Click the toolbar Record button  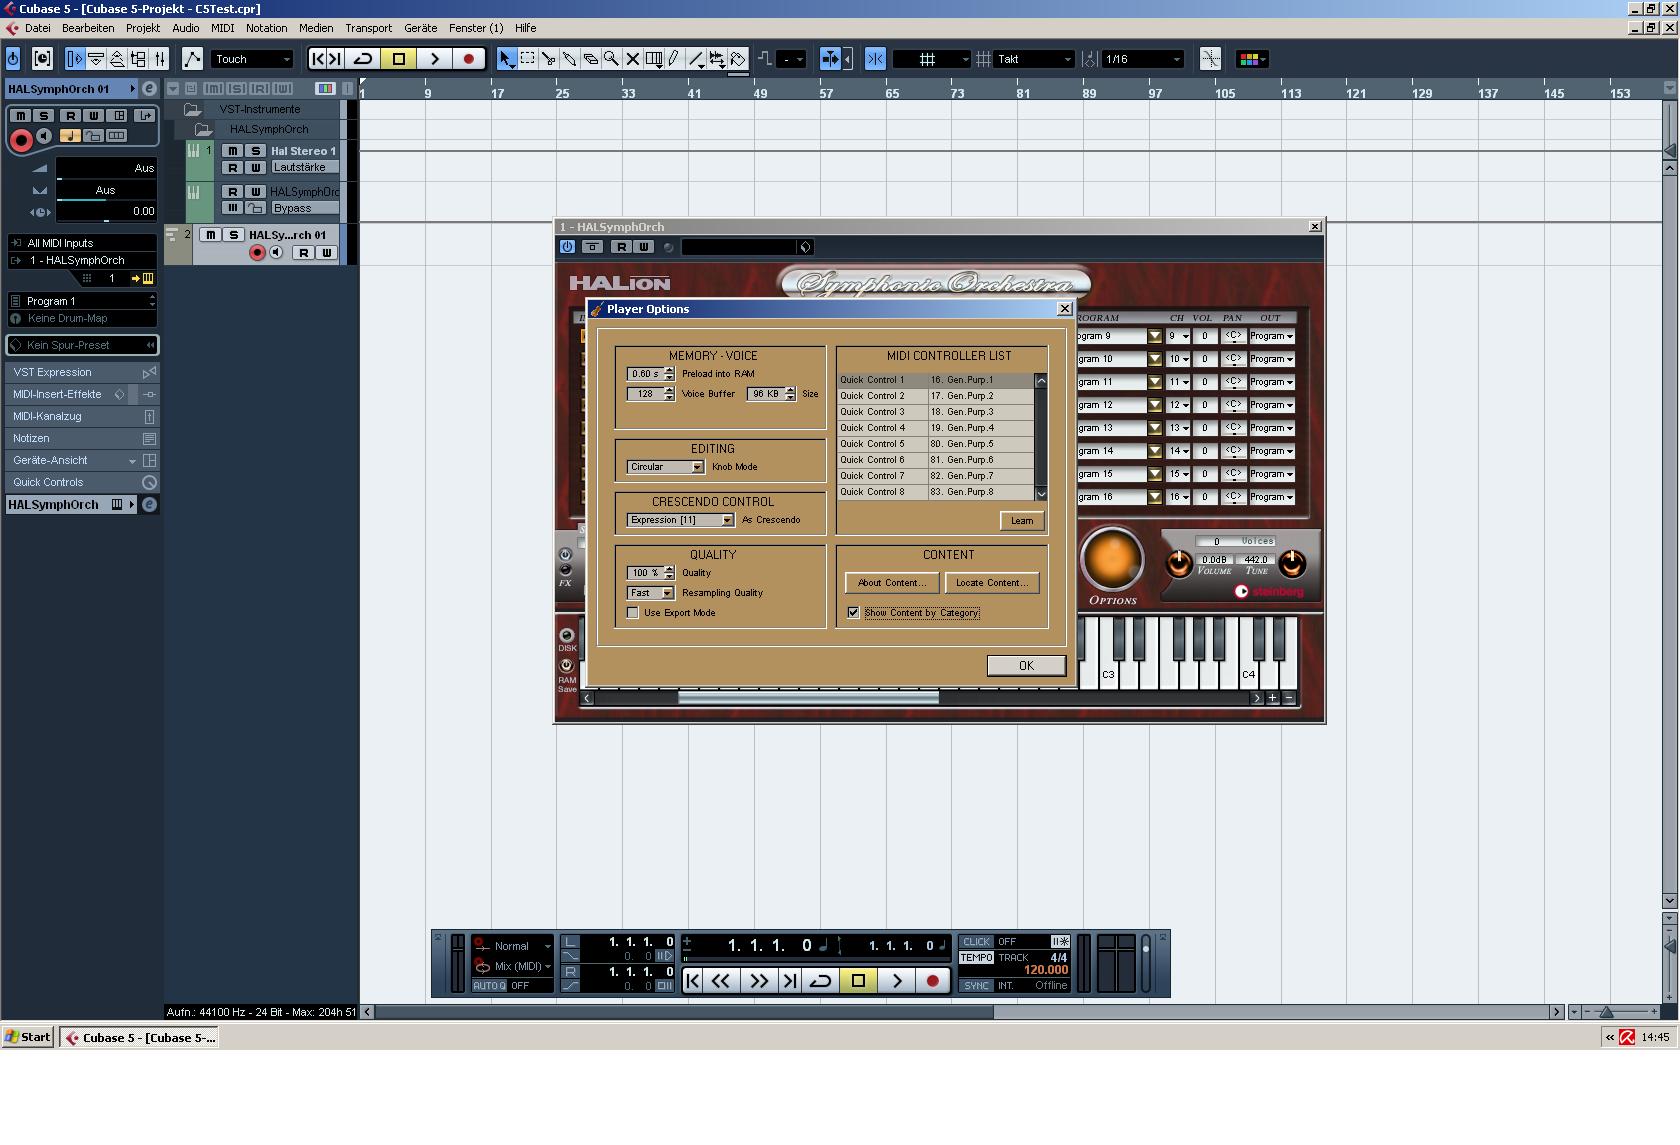468,59
